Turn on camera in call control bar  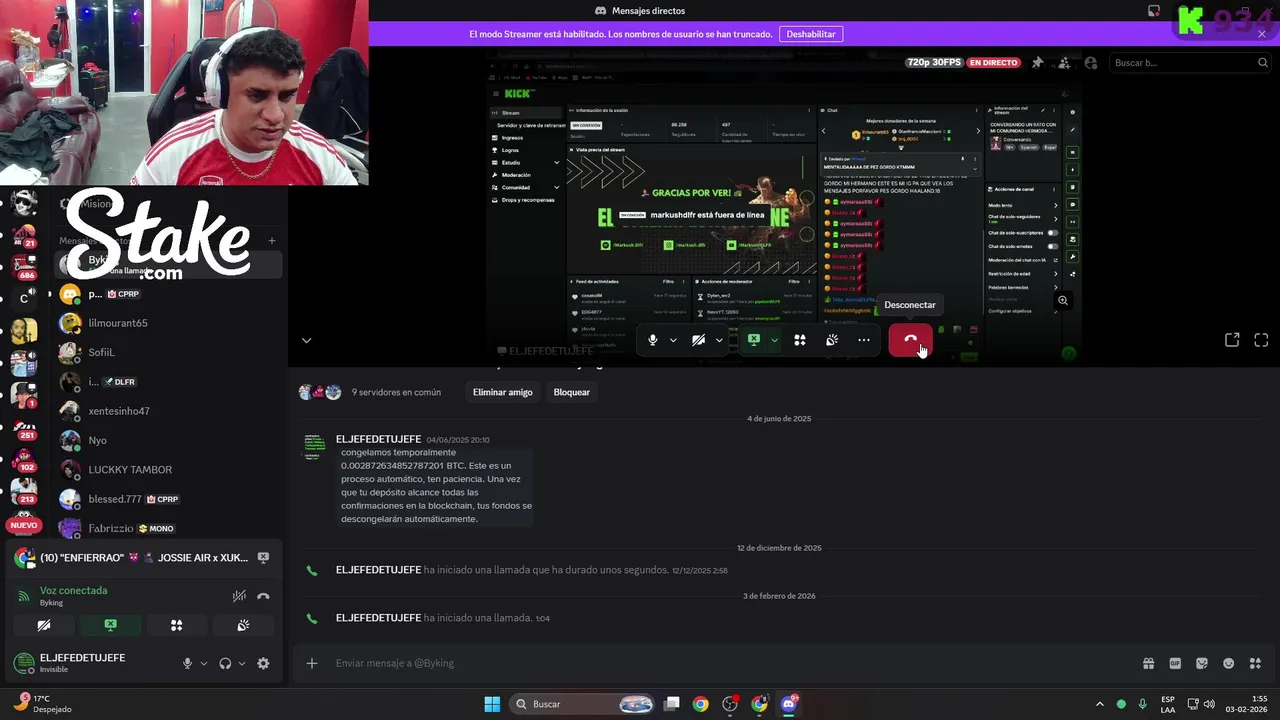coord(698,340)
